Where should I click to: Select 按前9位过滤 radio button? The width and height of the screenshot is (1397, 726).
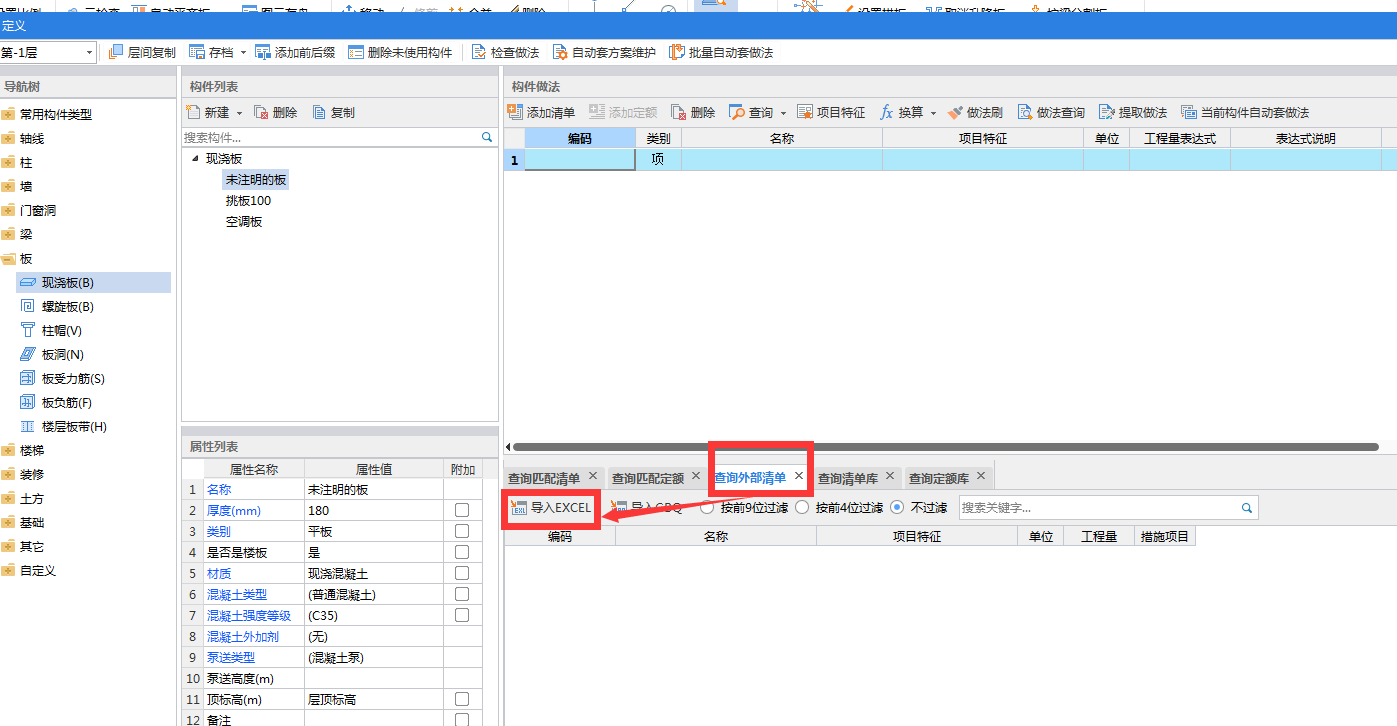707,507
